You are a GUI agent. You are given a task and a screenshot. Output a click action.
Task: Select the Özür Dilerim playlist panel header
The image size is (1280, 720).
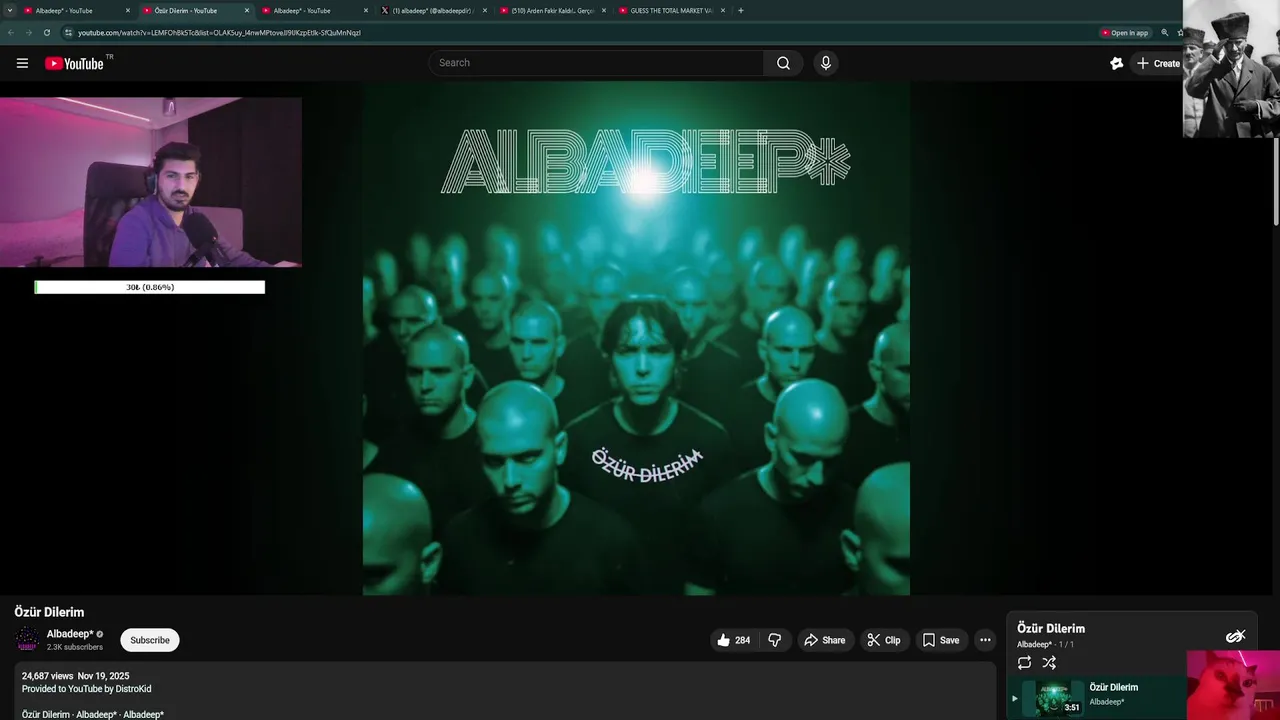point(1051,628)
